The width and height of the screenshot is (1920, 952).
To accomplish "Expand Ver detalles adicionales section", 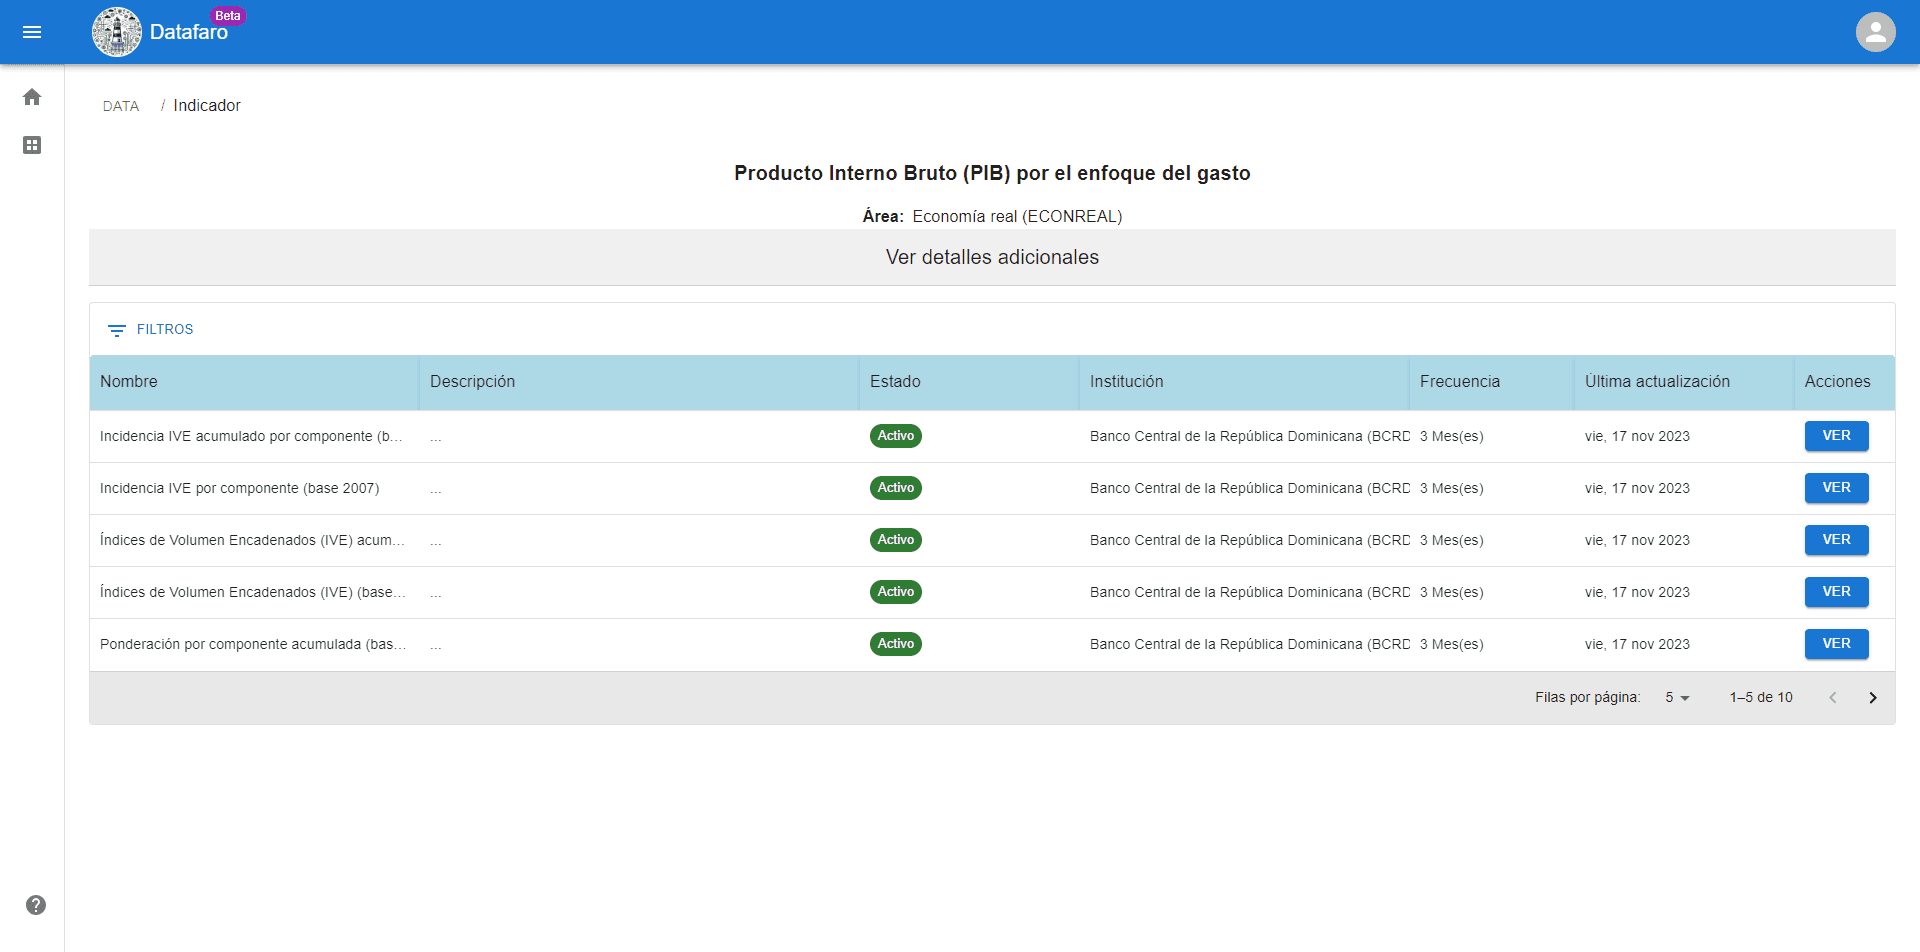I will click(992, 257).
